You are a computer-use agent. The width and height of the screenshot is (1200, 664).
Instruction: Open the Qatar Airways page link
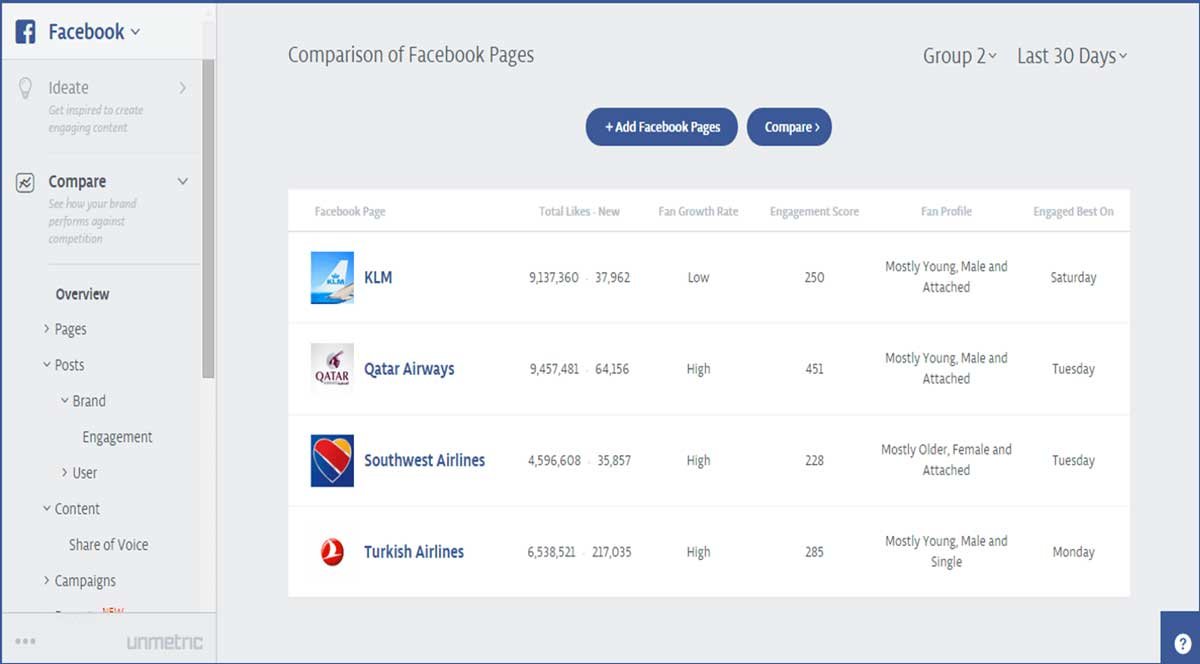pyautogui.click(x=409, y=369)
